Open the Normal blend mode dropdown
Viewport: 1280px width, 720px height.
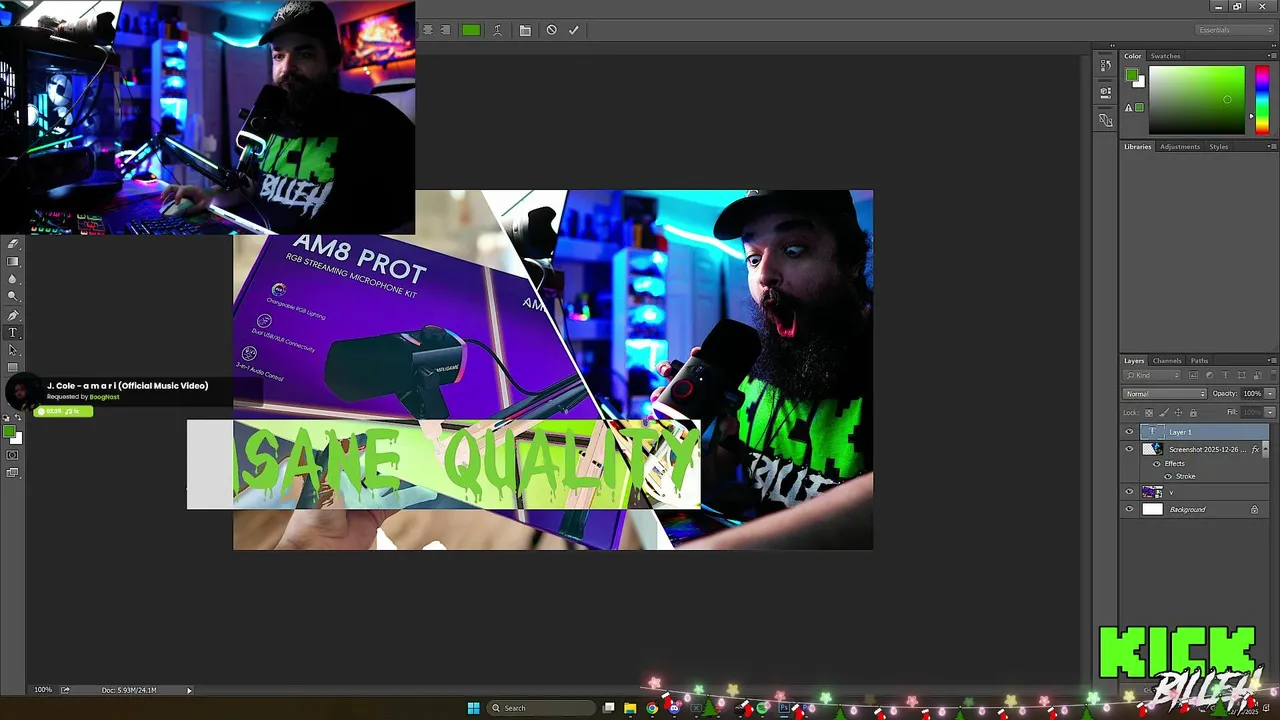click(x=1165, y=394)
